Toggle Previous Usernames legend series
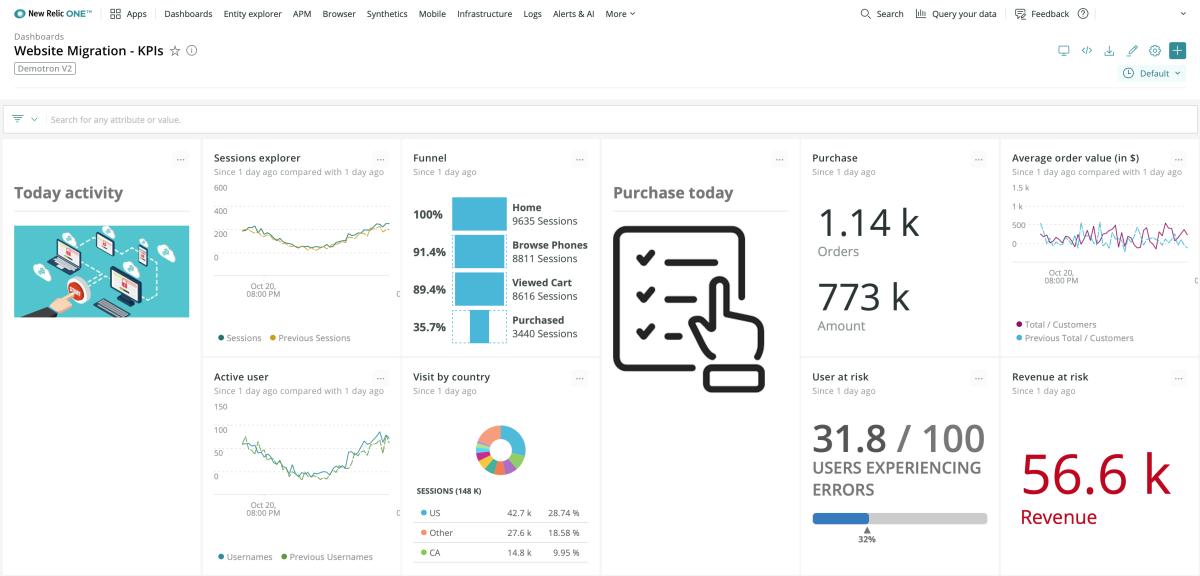This screenshot has height=576, width=1200. (327, 557)
